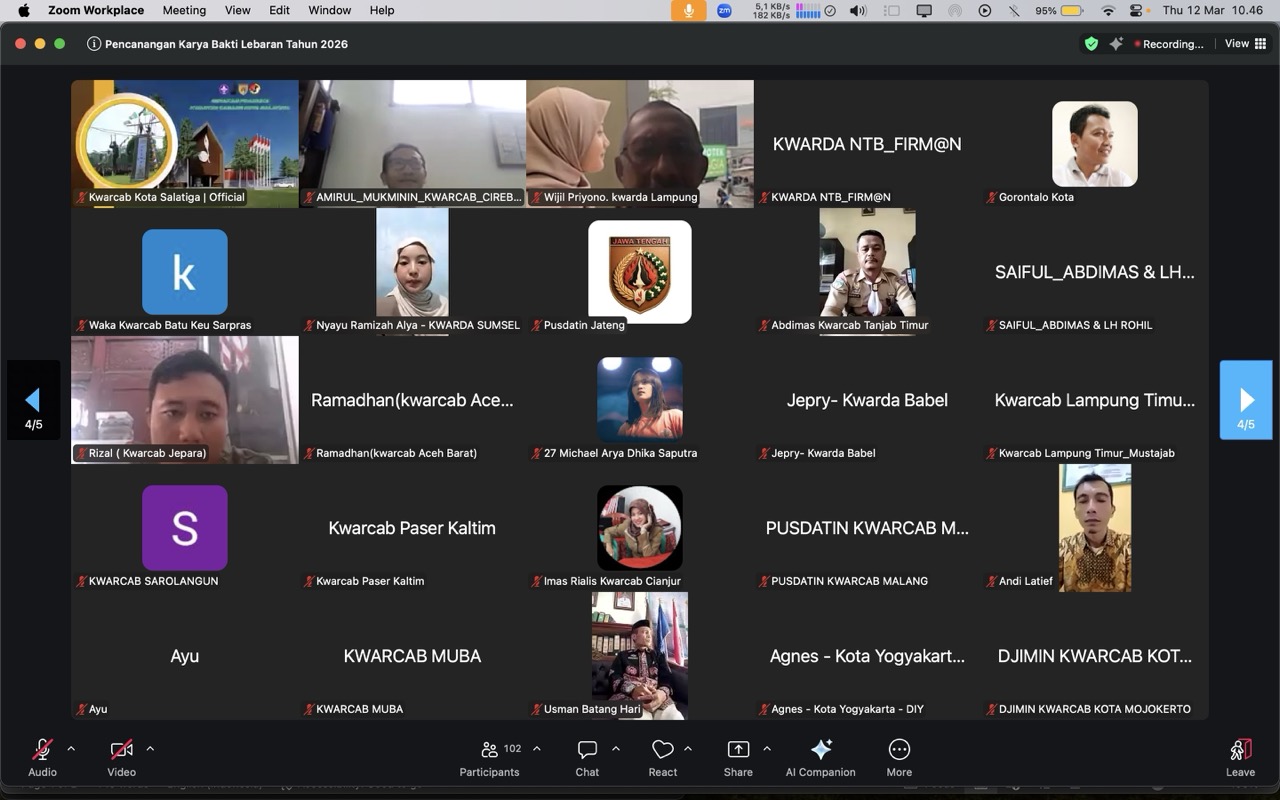Screen dimensions: 1280x800
Task: Start Share screen
Action: 738,750
